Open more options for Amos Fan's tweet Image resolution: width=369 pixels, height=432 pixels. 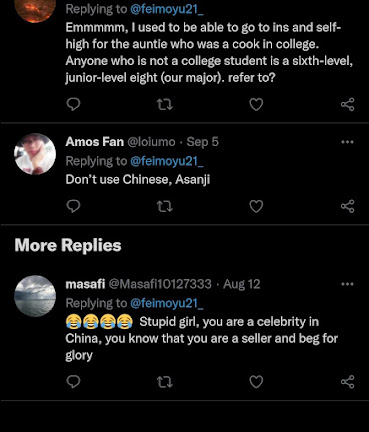(347, 142)
